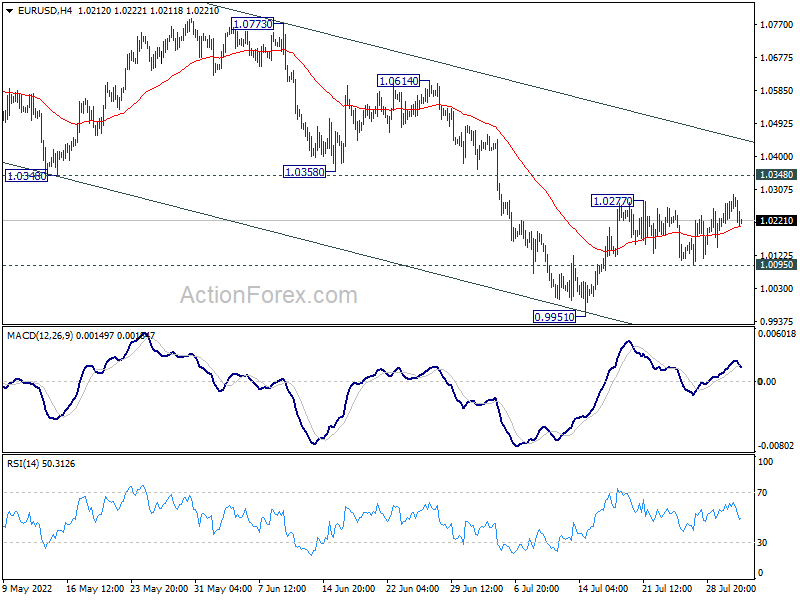This screenshot has width=800, height=600.
Task: Select the 29 Jun 12:00 time label
Action: click(477, 589)
